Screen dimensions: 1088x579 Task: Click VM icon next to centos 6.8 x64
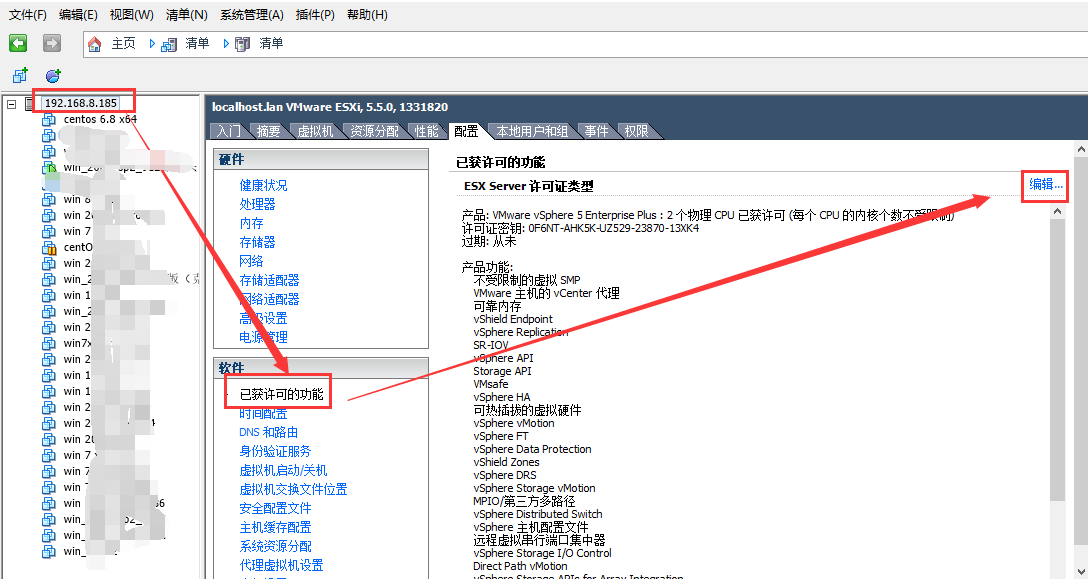(x=49, y=119)
